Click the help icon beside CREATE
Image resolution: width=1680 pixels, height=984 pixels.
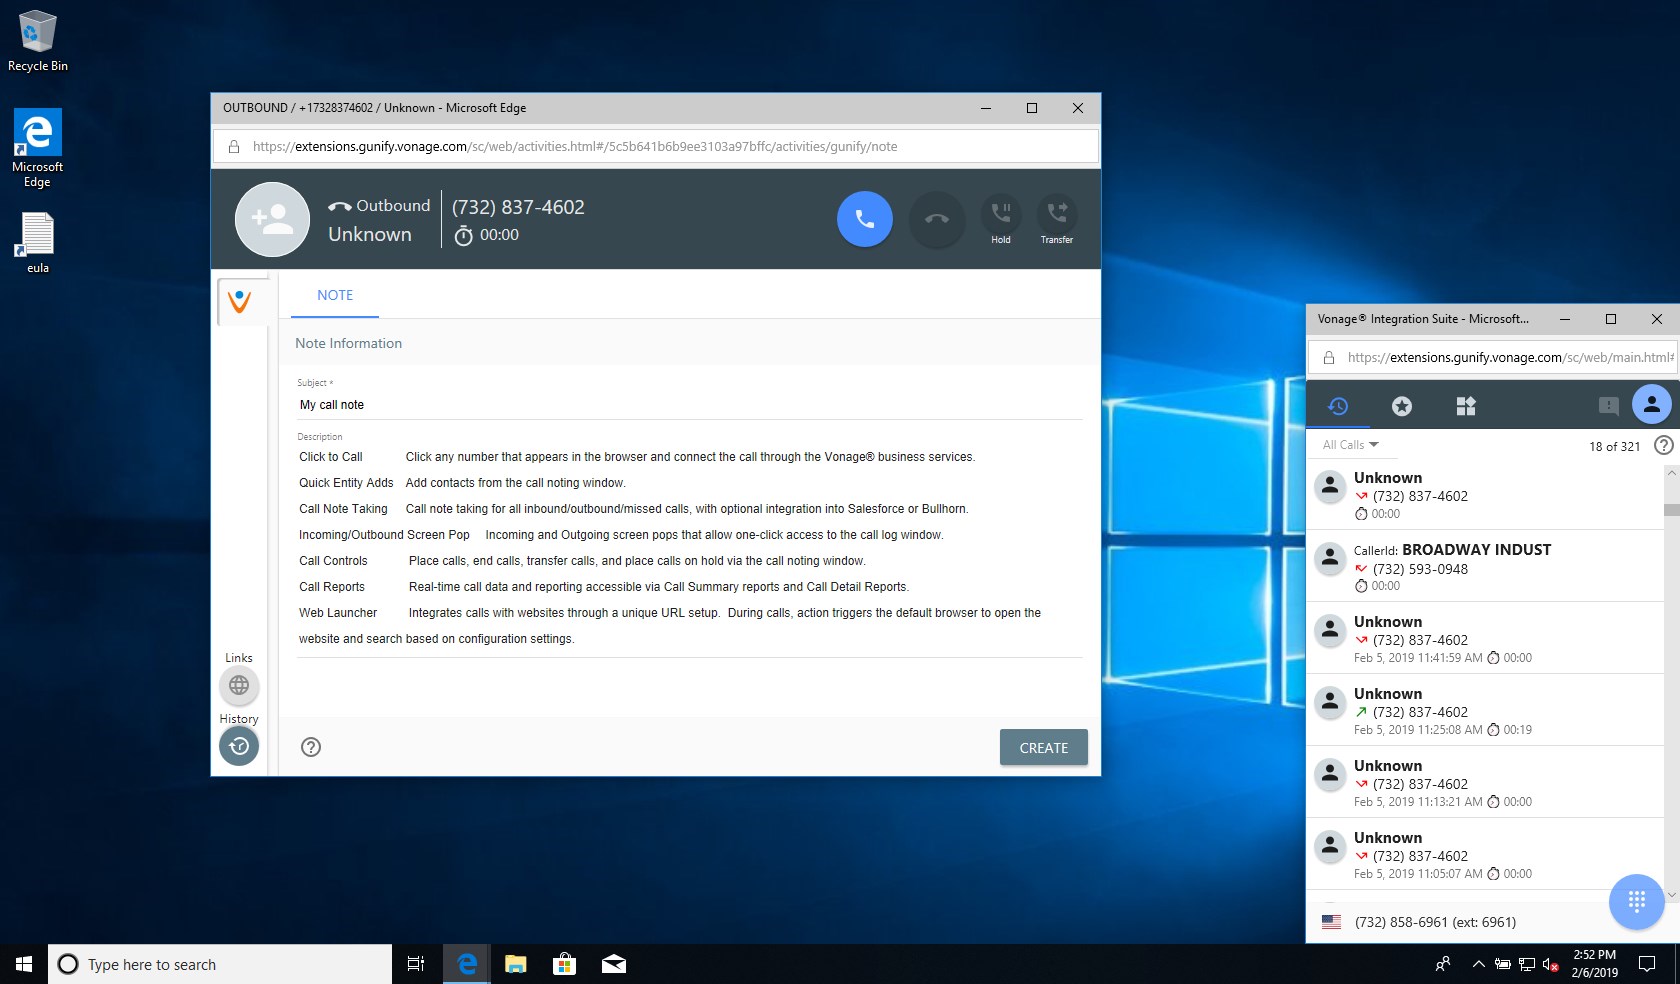311,747
